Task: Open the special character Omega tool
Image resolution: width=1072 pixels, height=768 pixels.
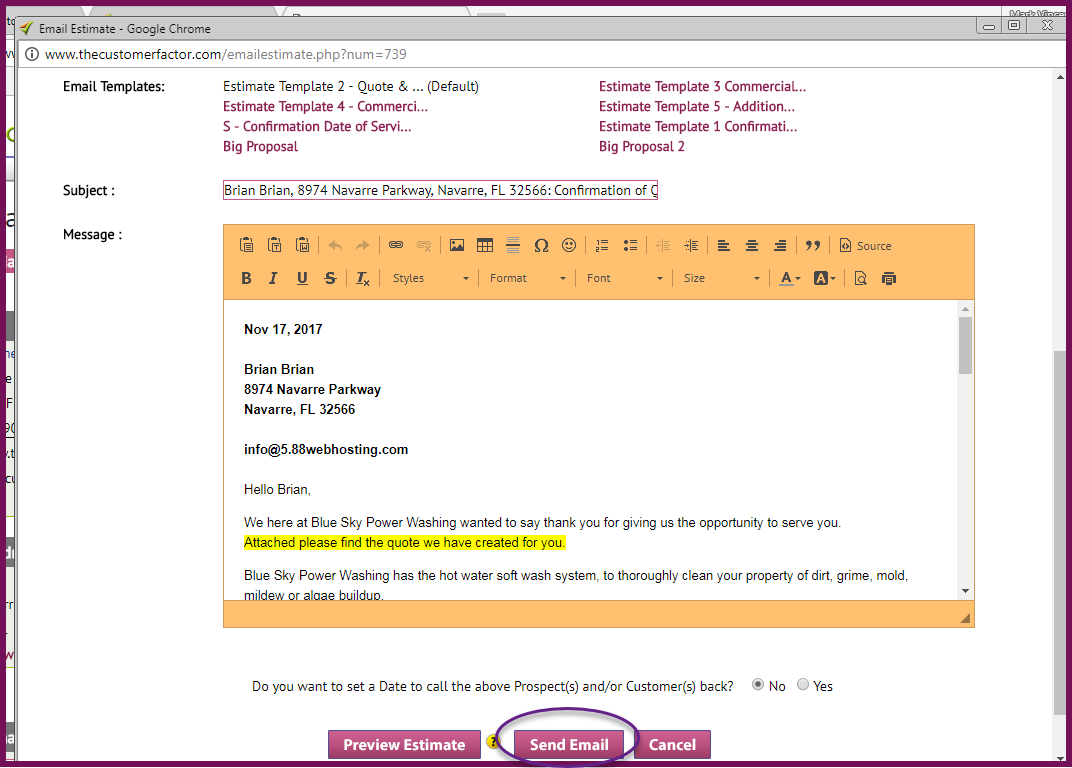Action: click(541, 245)
